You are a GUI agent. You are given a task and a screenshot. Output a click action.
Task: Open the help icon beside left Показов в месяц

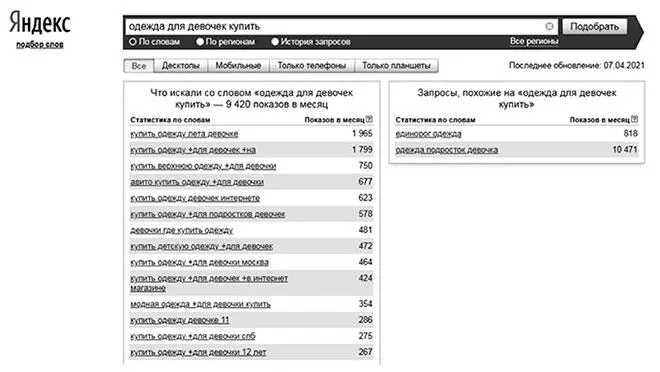(369, 120)
